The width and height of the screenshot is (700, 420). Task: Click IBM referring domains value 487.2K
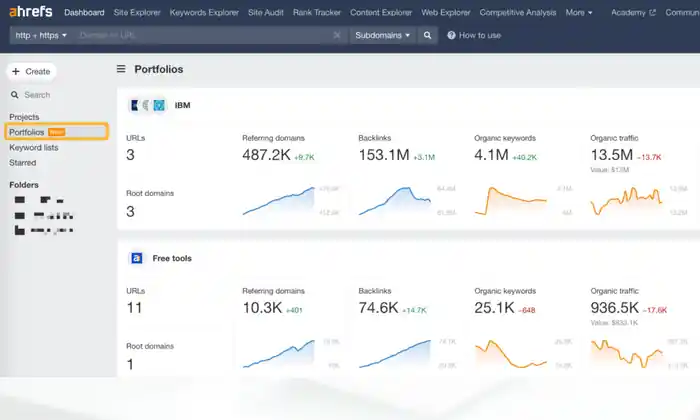(267, 155)
